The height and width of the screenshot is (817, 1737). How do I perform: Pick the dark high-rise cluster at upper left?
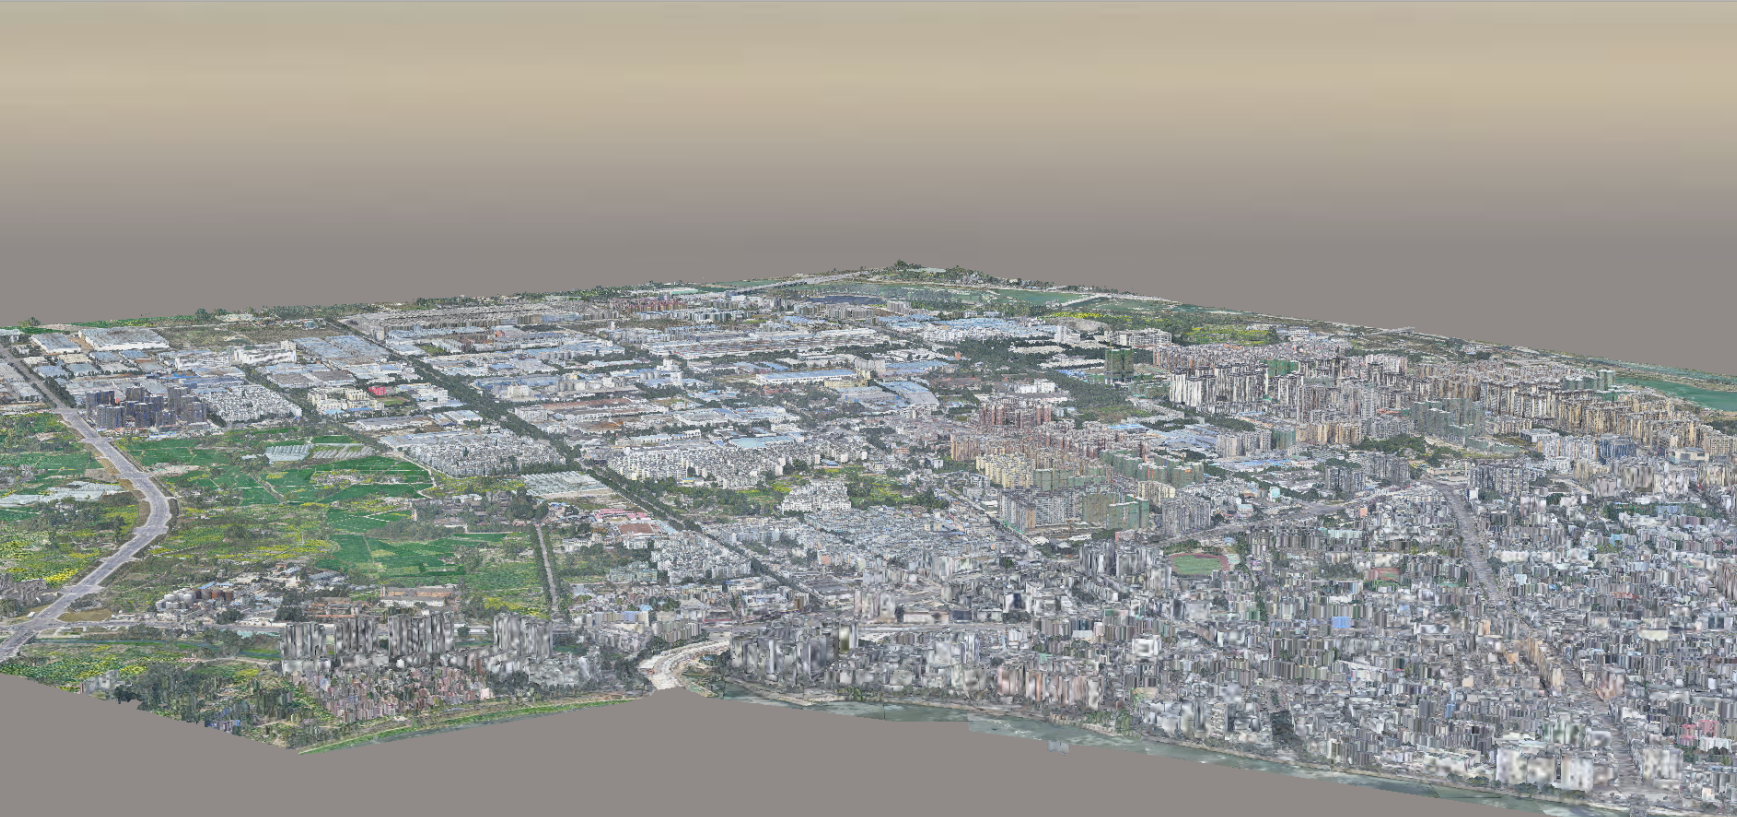click(x=145, y=406)
